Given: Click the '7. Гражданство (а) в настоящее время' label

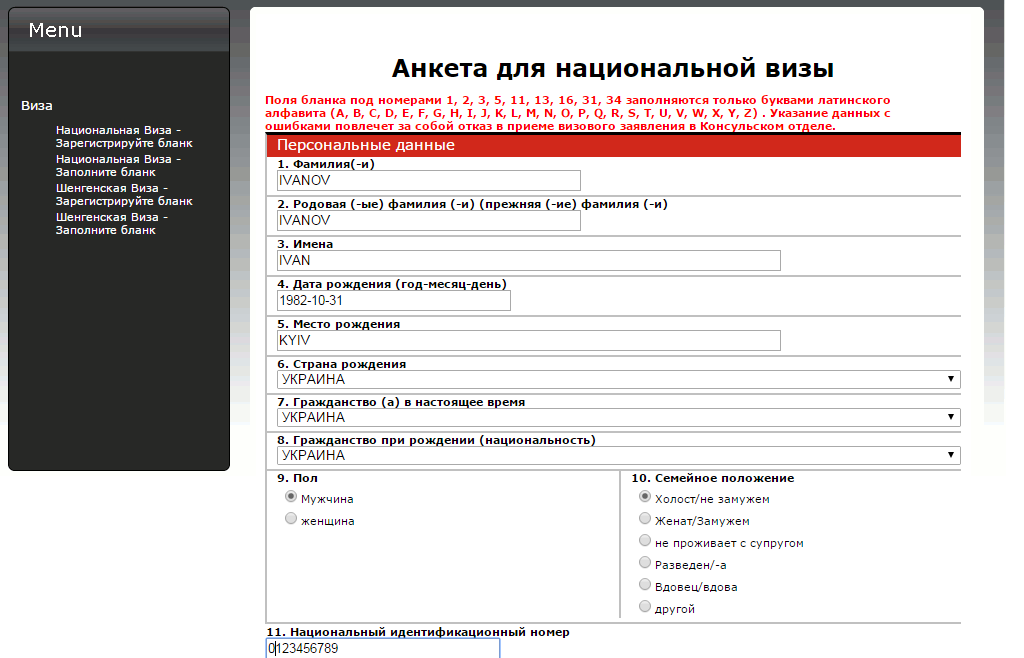Looking at the screenshot, I should point(401,402).
